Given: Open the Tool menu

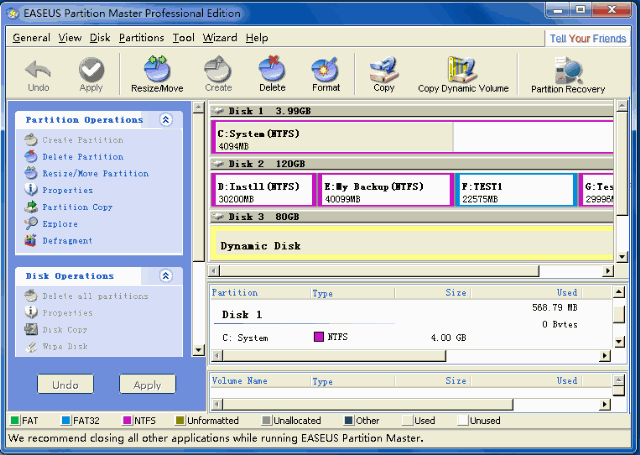Looking at the screenshot, I should point(183,38).
